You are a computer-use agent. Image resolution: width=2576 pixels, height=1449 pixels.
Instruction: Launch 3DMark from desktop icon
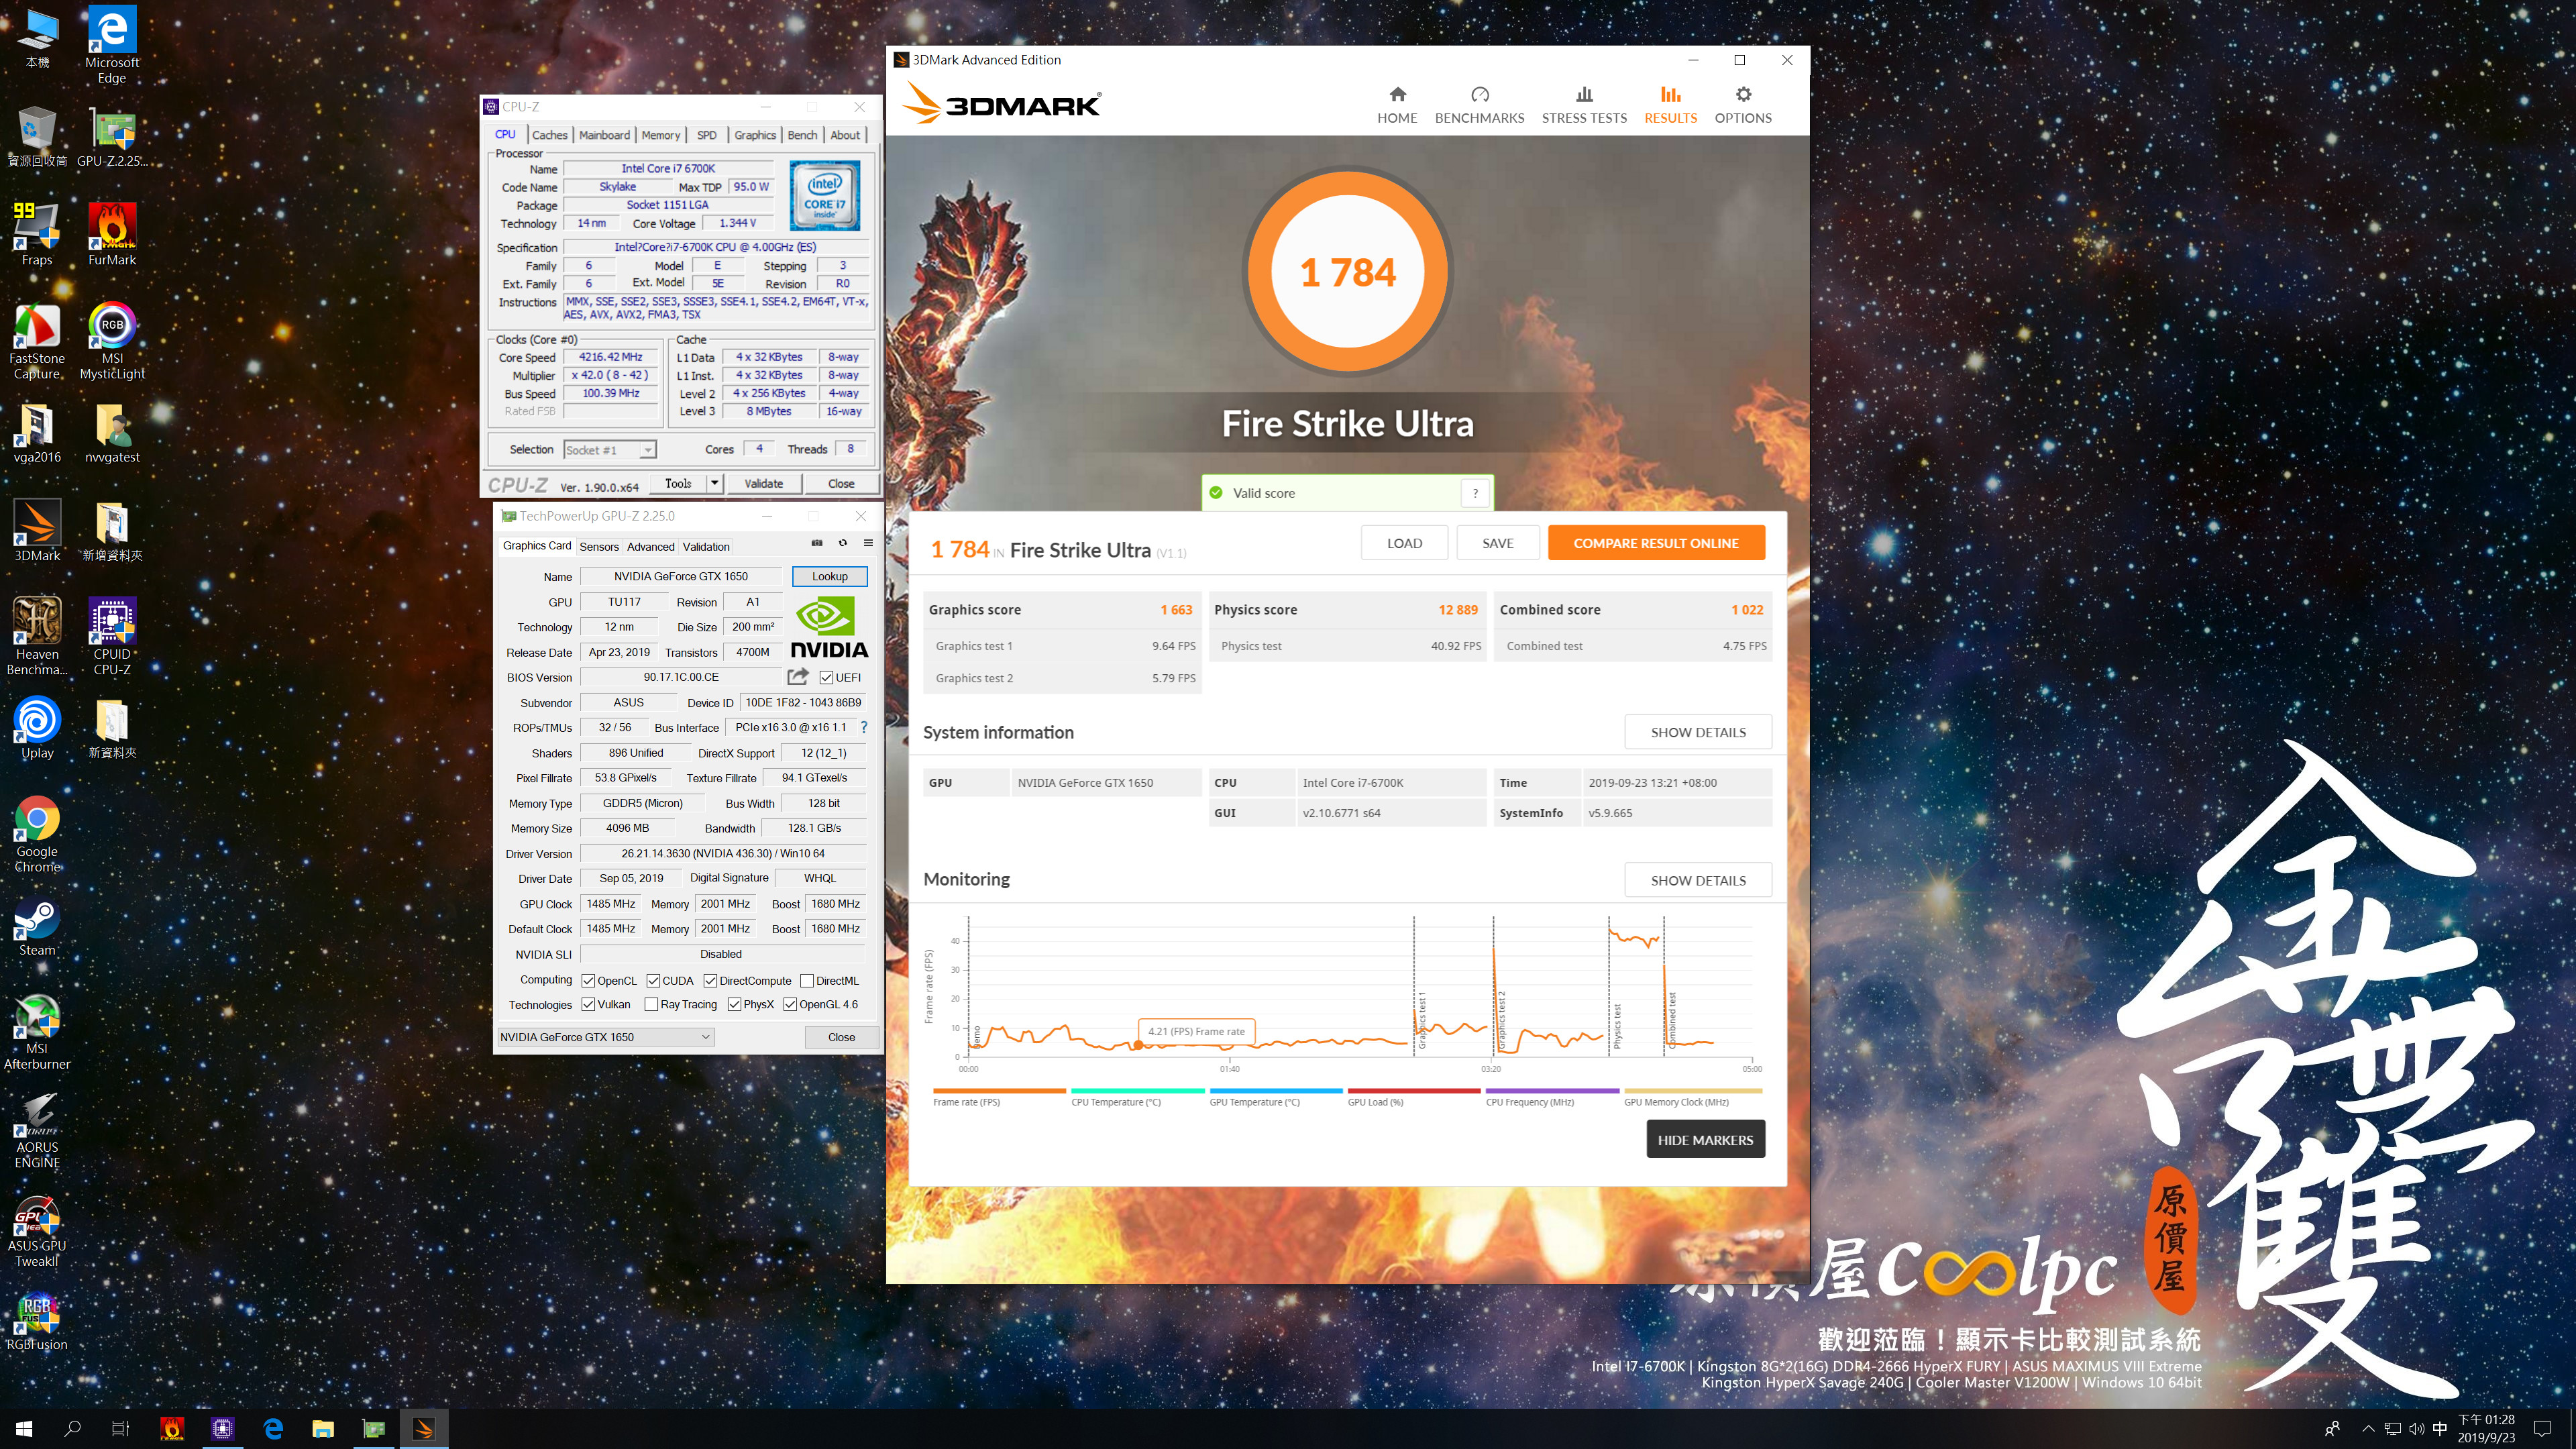37,532
